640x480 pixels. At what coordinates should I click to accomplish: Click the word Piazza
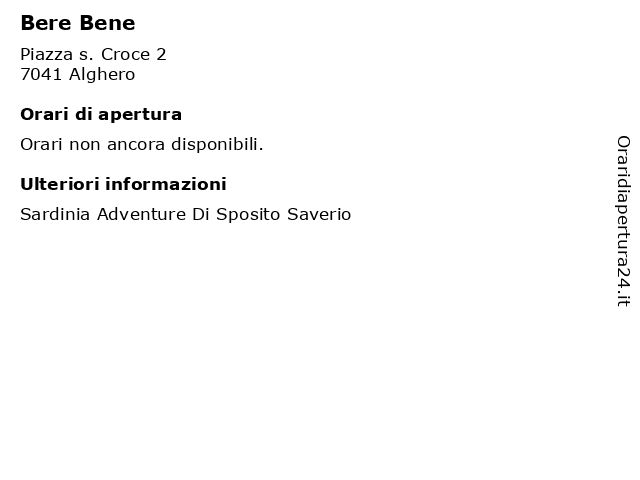pos(47,54)
